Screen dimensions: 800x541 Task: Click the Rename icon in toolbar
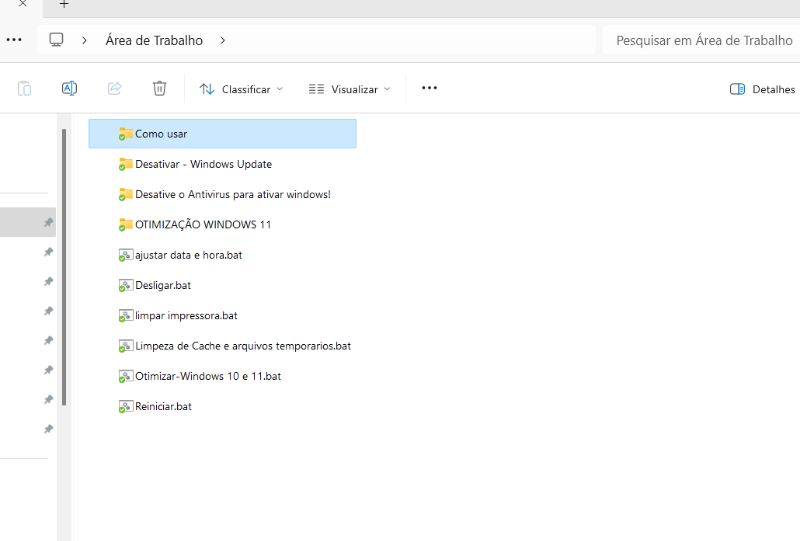coord(69,89)
